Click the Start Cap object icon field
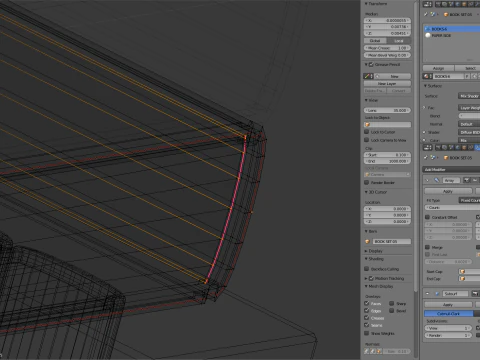Image resolution: width=480 pixels, height=360 pixels. pyautogui.click(x=469, y=272)
